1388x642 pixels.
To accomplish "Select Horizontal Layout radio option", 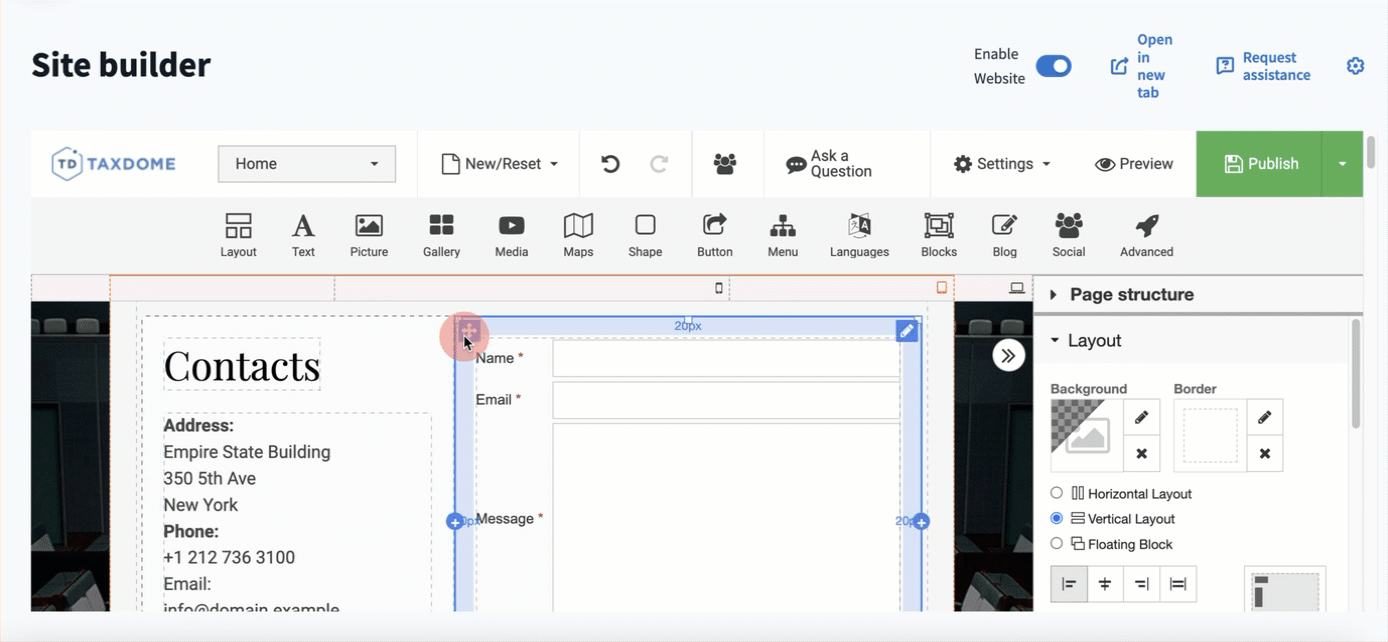I will point(1057,493).
